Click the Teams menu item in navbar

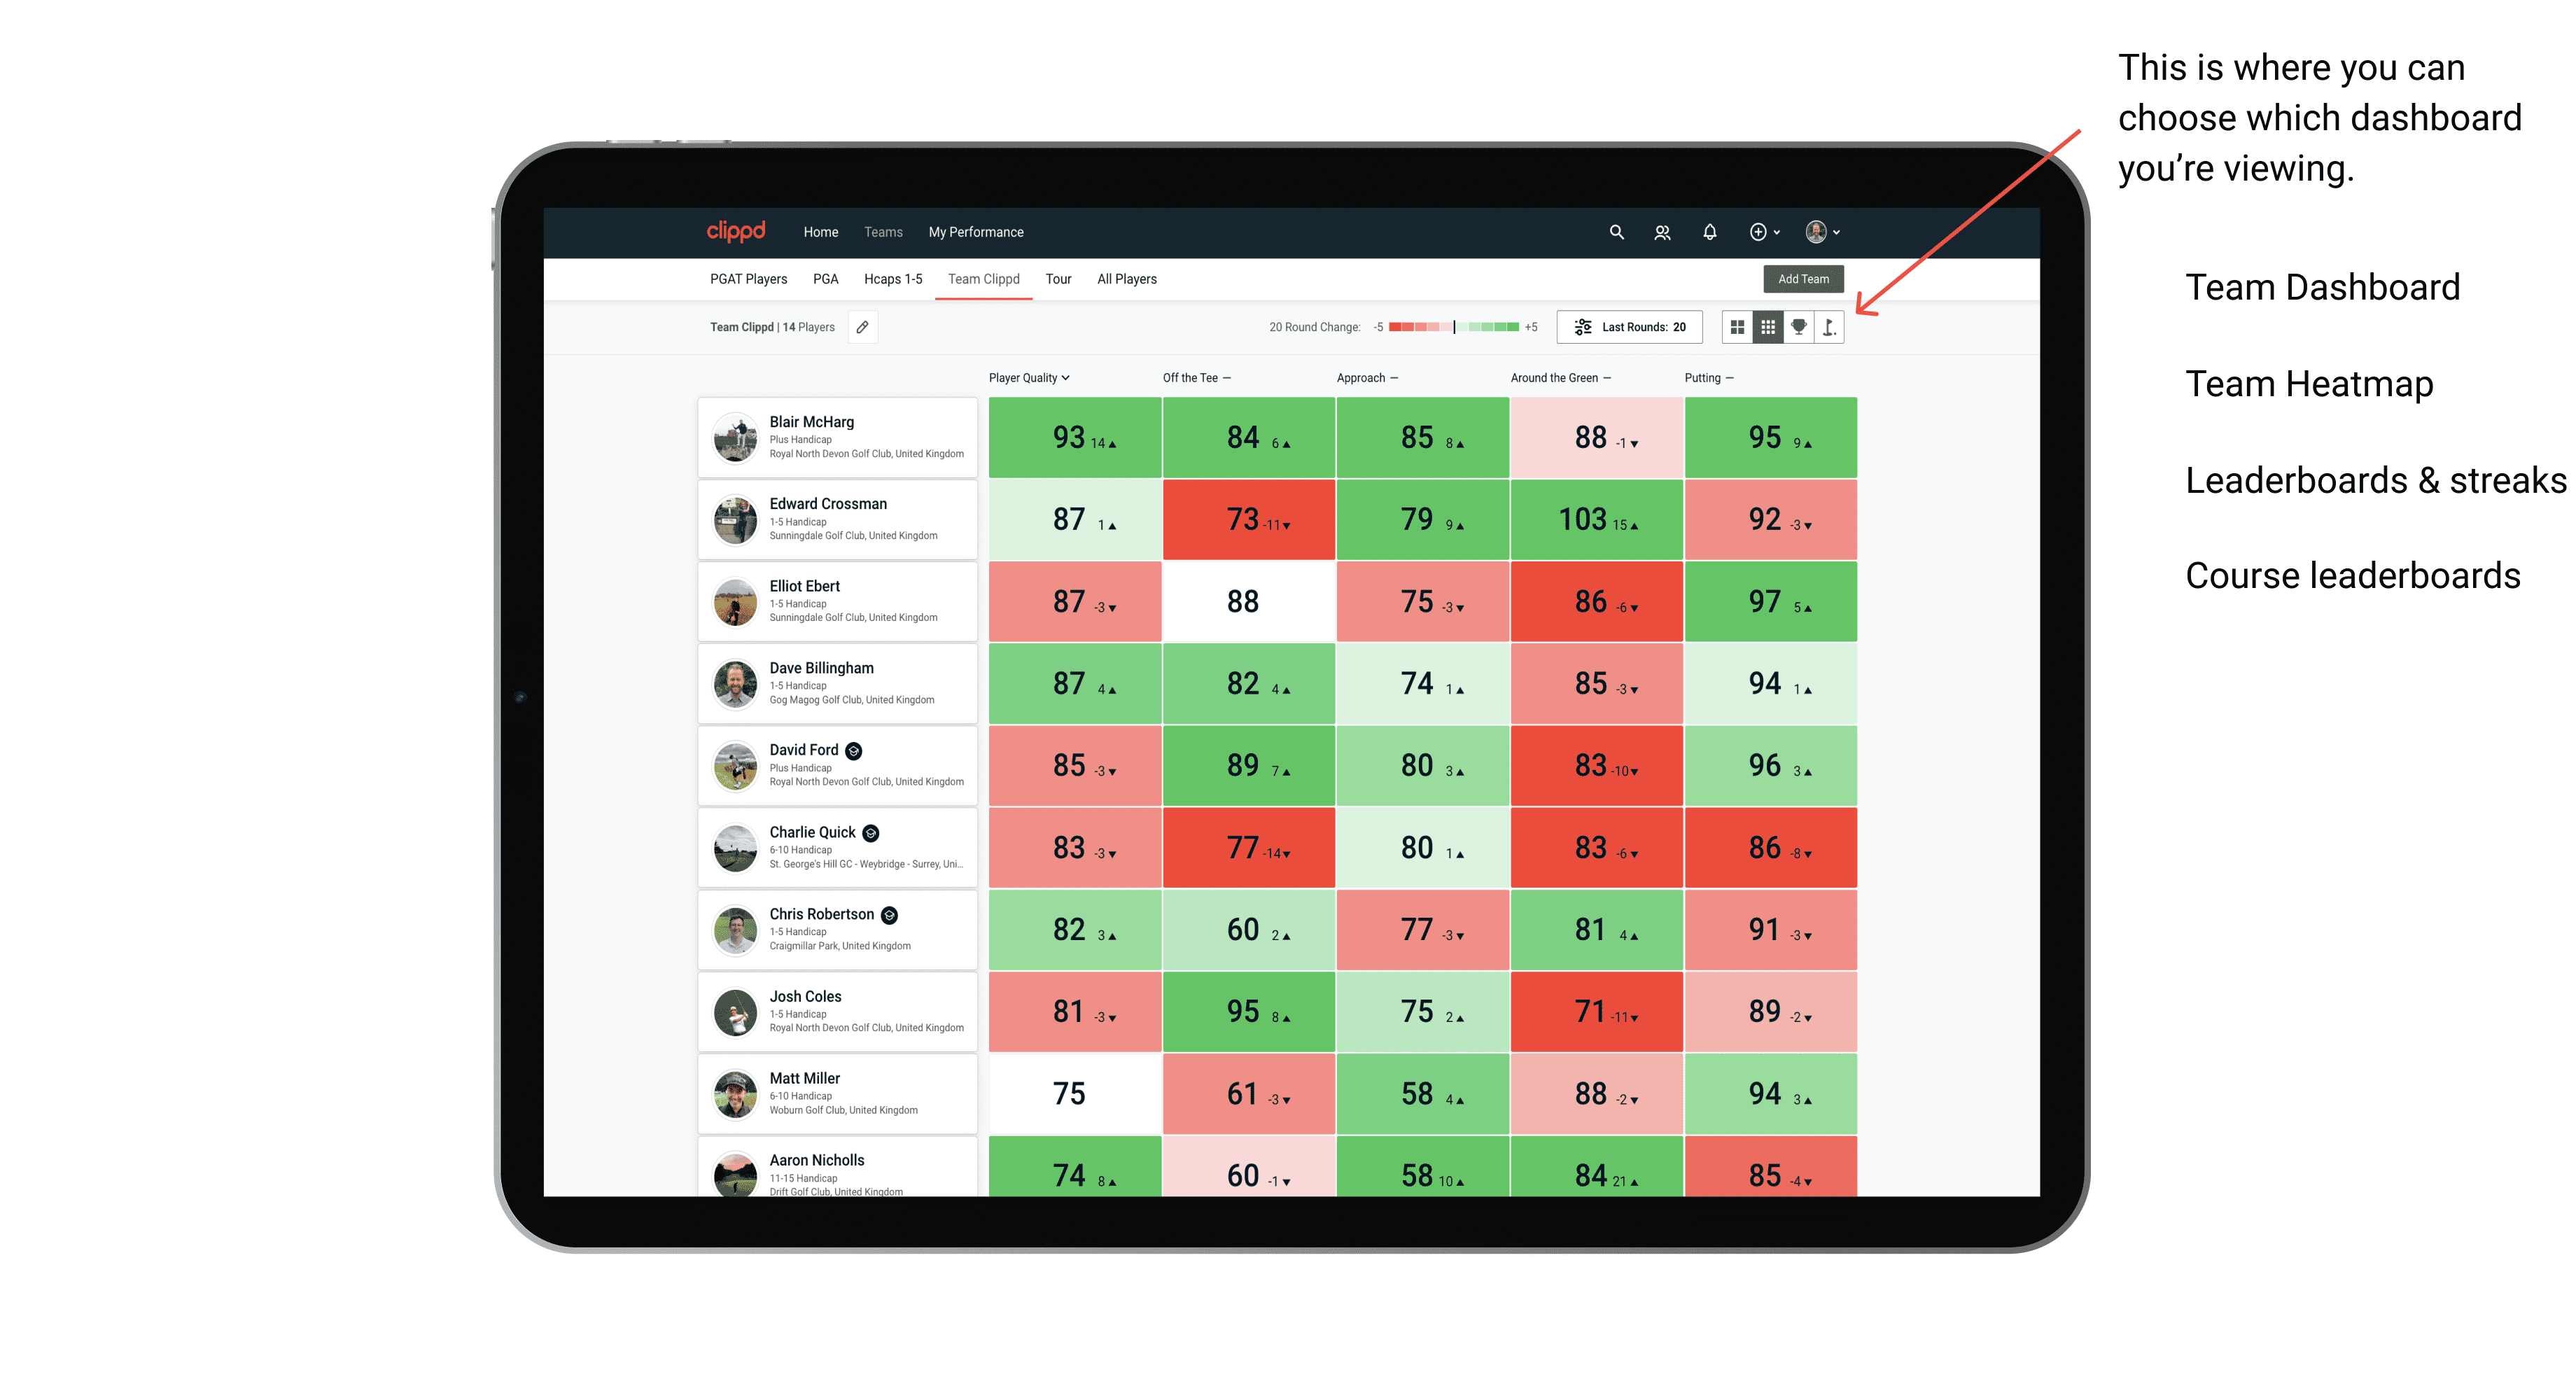pos(882,232)
